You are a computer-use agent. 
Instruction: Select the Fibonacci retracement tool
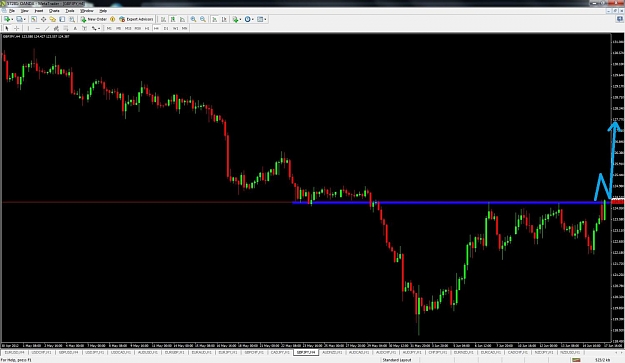coord(66,28)
